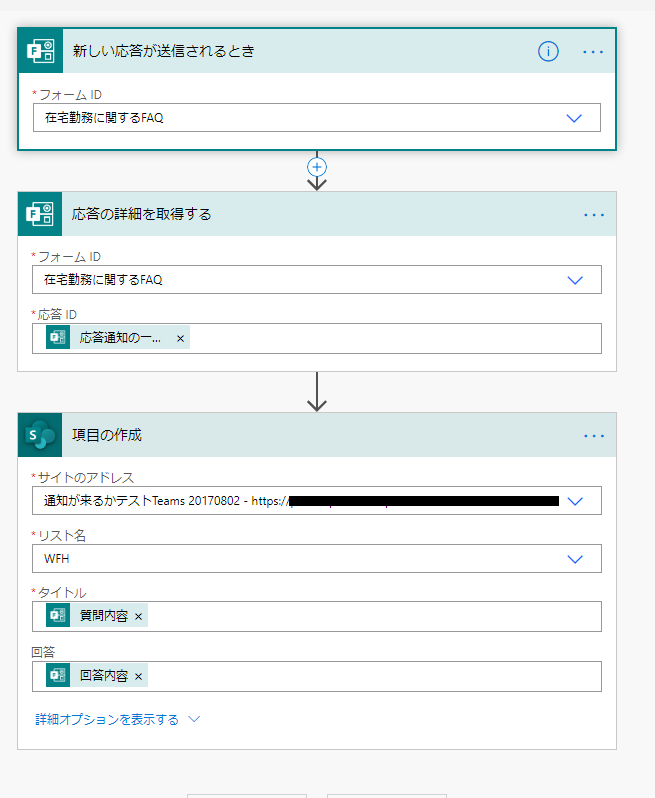Click SharePoint icon on 項目の作成 card
Image resolution: width=655 pixels, height=798 pixels.
(x=40, y=435)
